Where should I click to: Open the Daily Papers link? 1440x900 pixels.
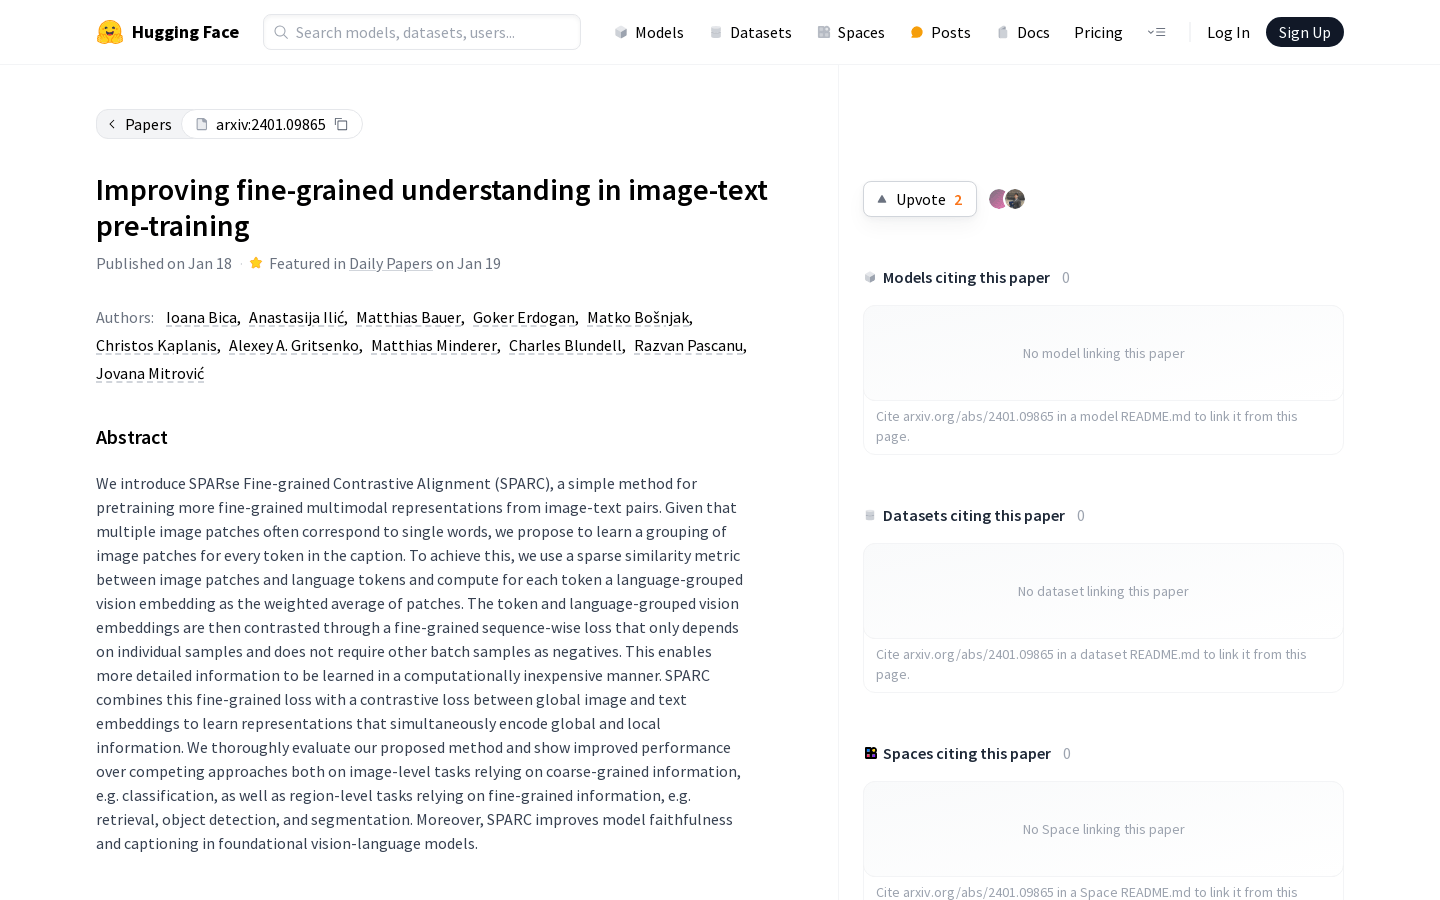coord(391,263)
